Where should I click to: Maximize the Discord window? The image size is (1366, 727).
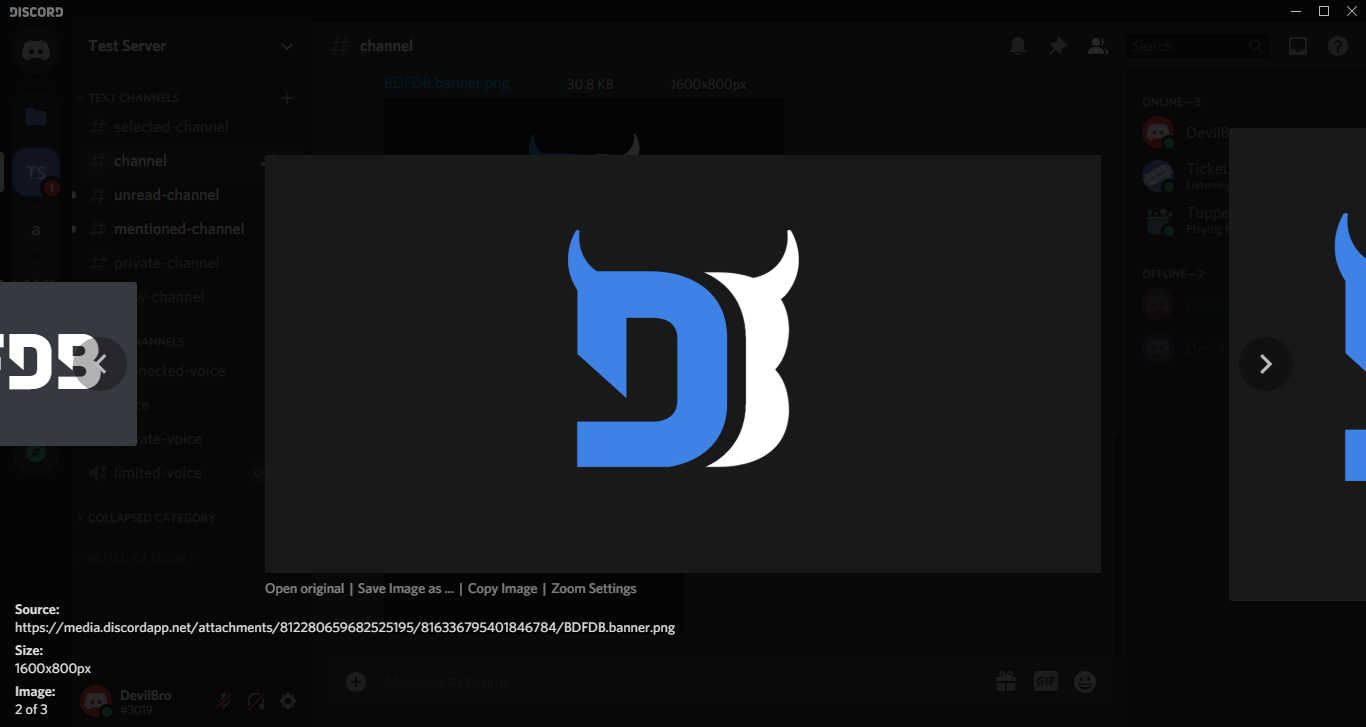[x=1324, y=11]
